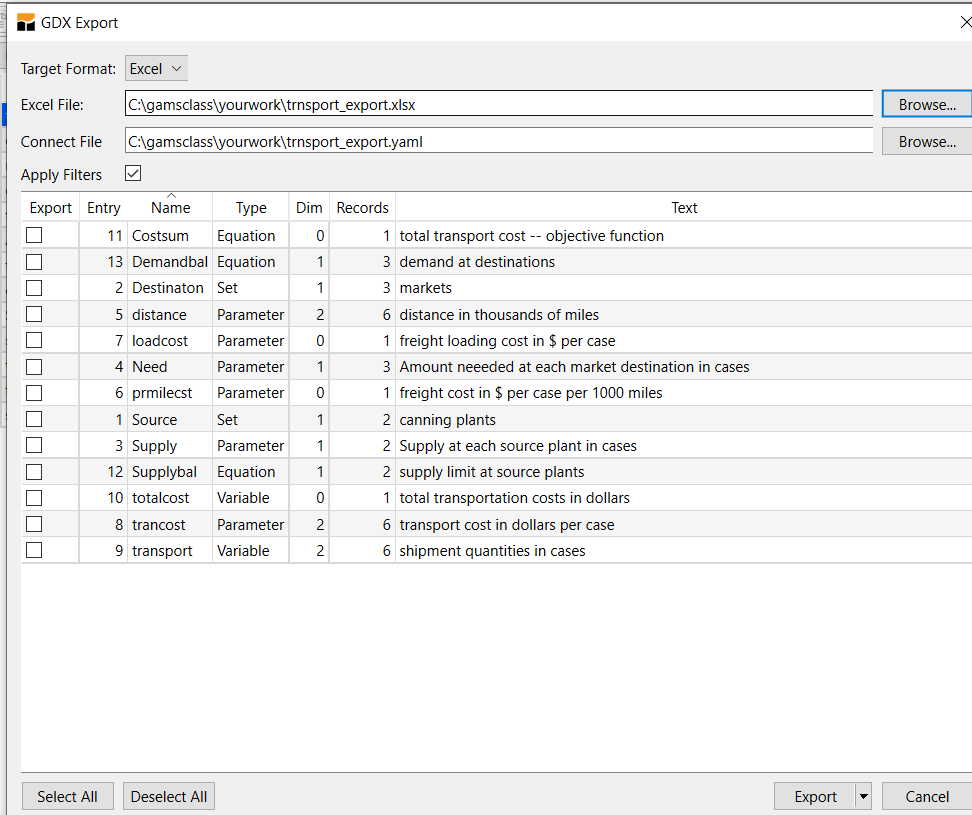Close the GDX Export dialog
Screen dimensions: 972x815
coord(963,22)
